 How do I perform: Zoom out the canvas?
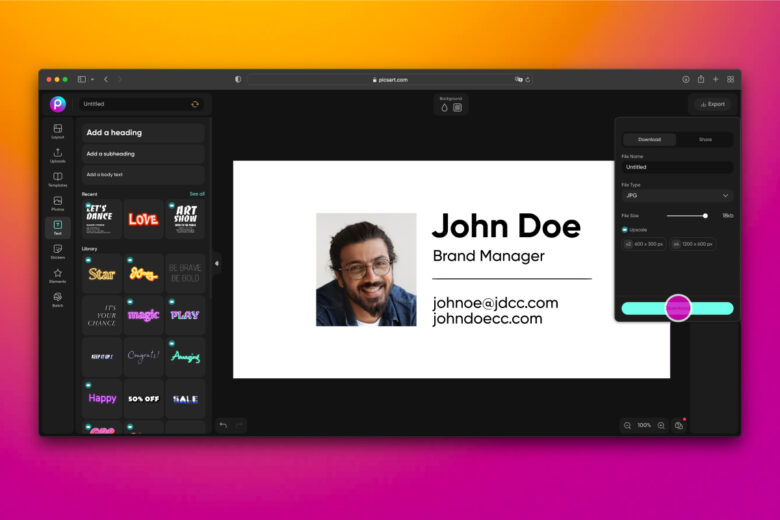627,425
